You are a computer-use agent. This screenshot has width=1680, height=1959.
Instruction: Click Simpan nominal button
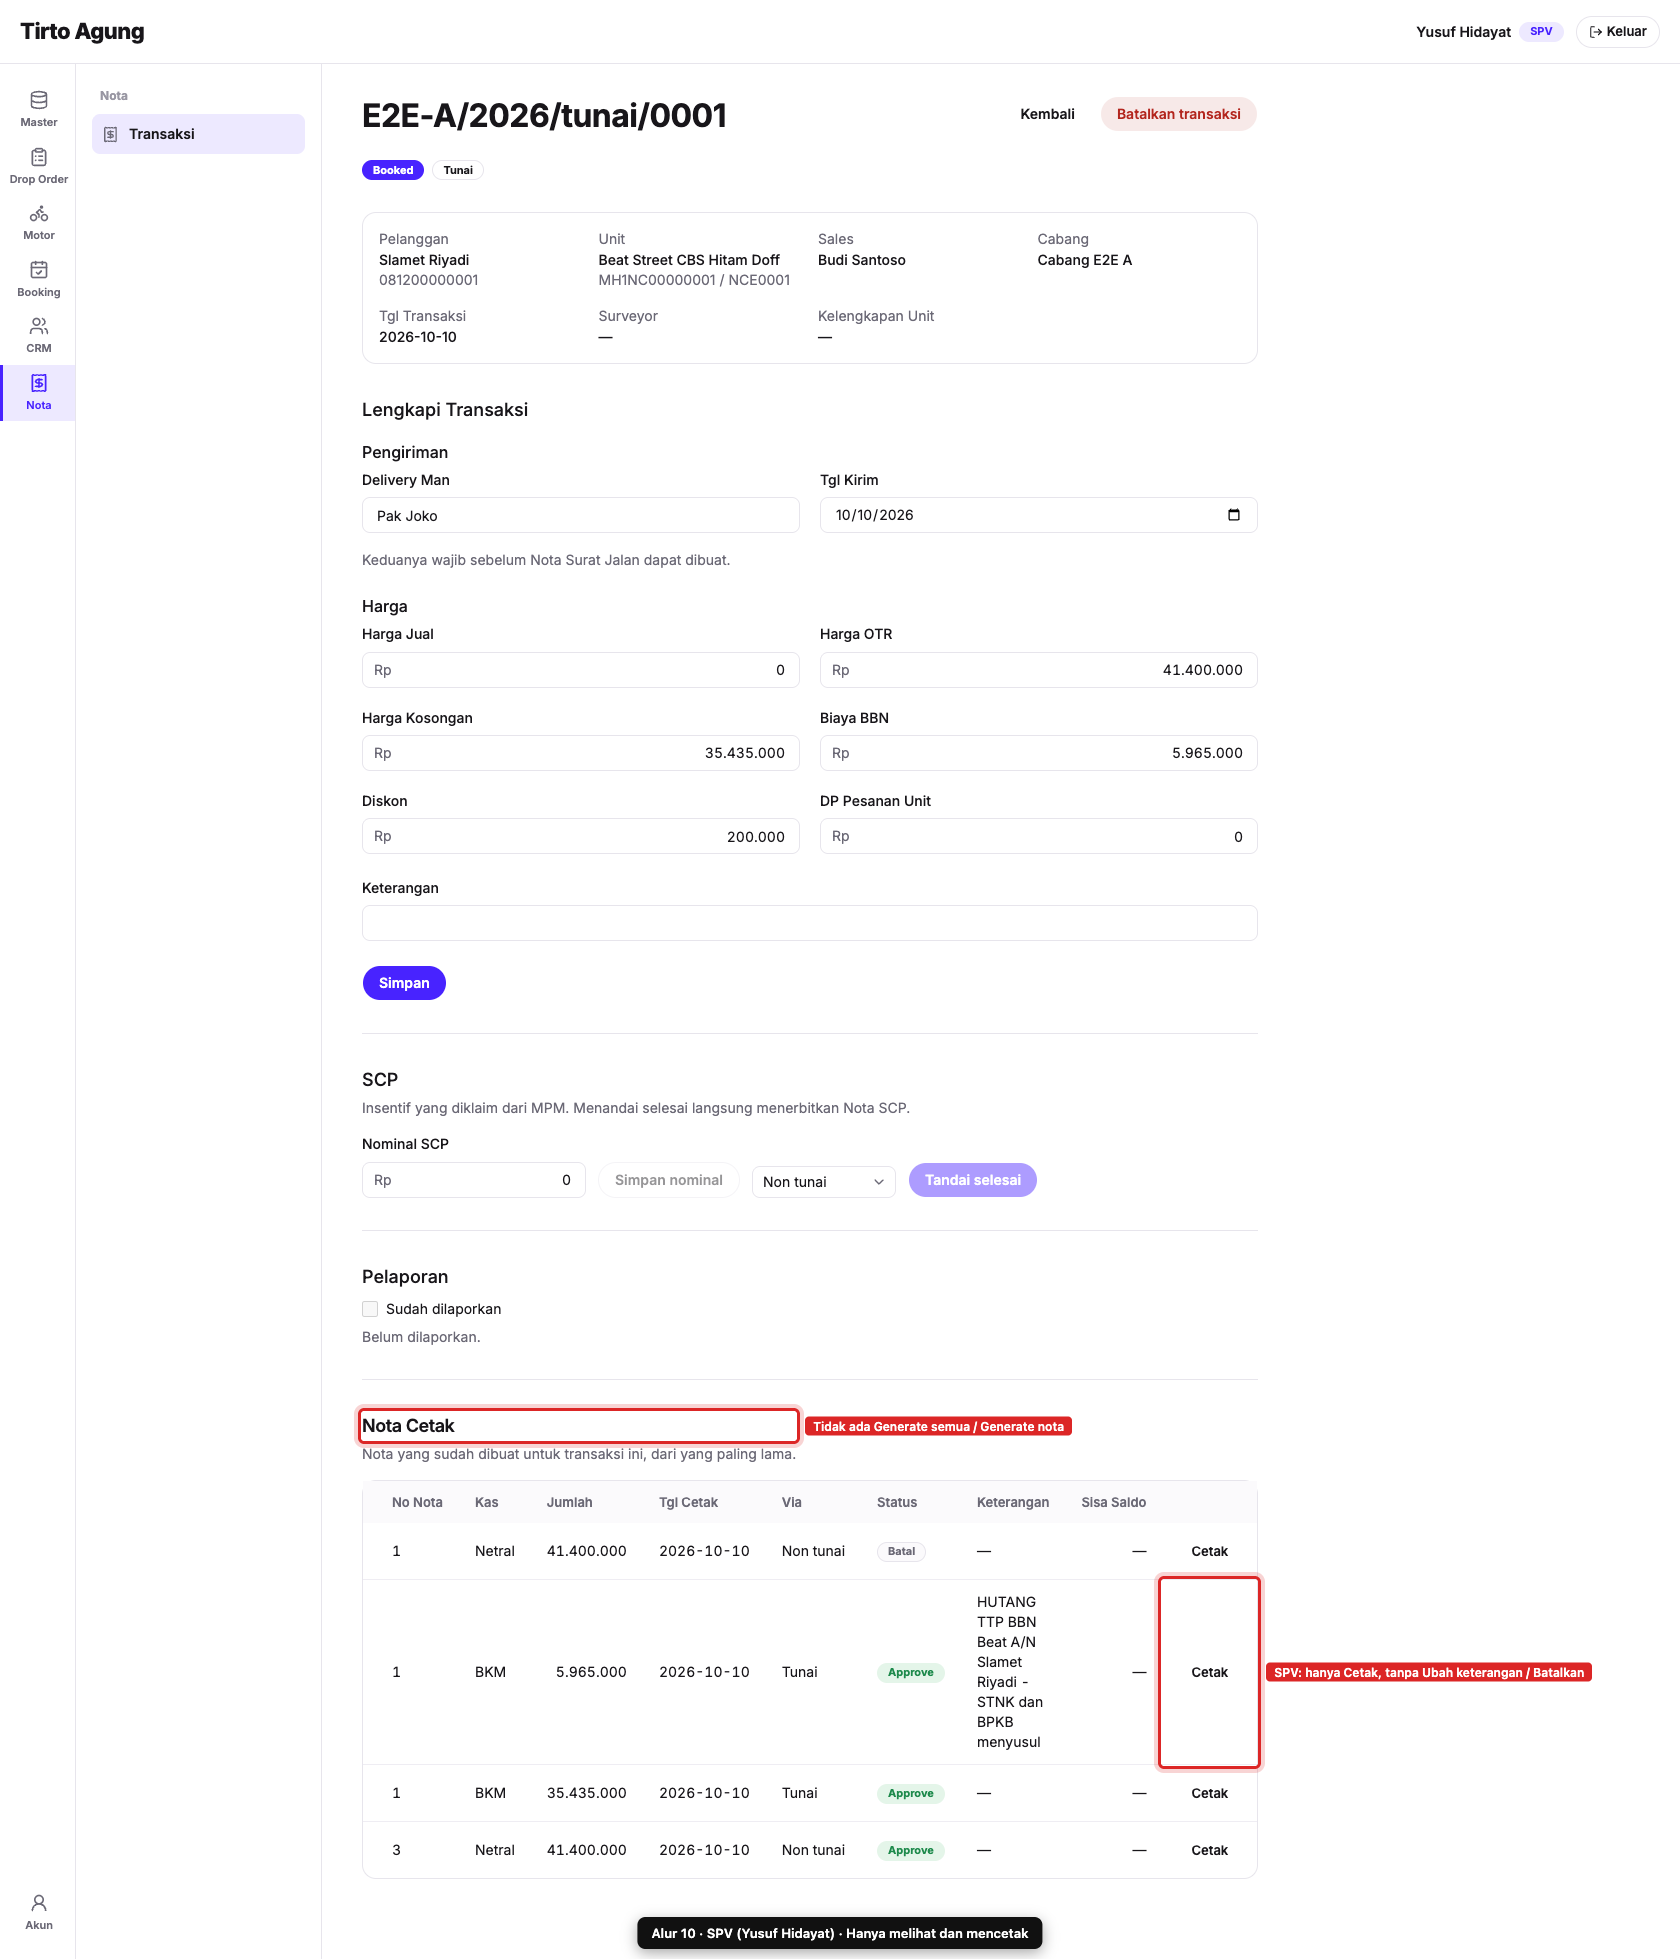tap(668, 1180)
